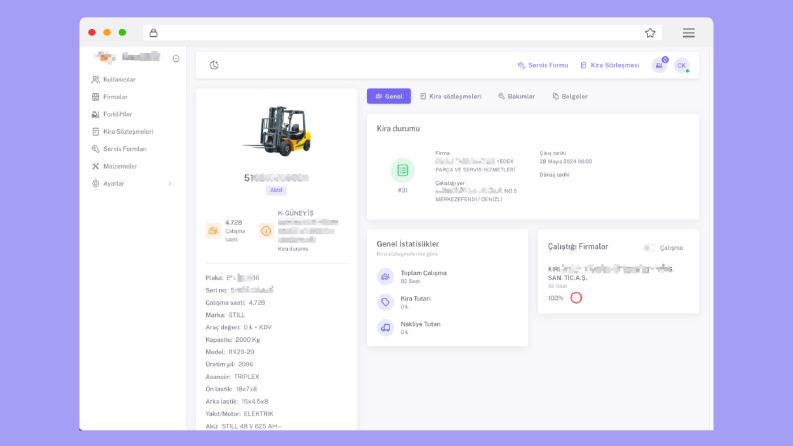Open the Servis Formu link
793x446 pixels.
tap(543, 65)
